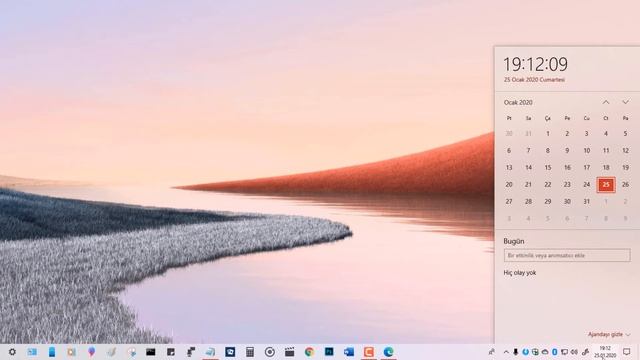640x360 pixels.
Task: Open the Maps pin icon in taskbar
Action: point(91,352)
